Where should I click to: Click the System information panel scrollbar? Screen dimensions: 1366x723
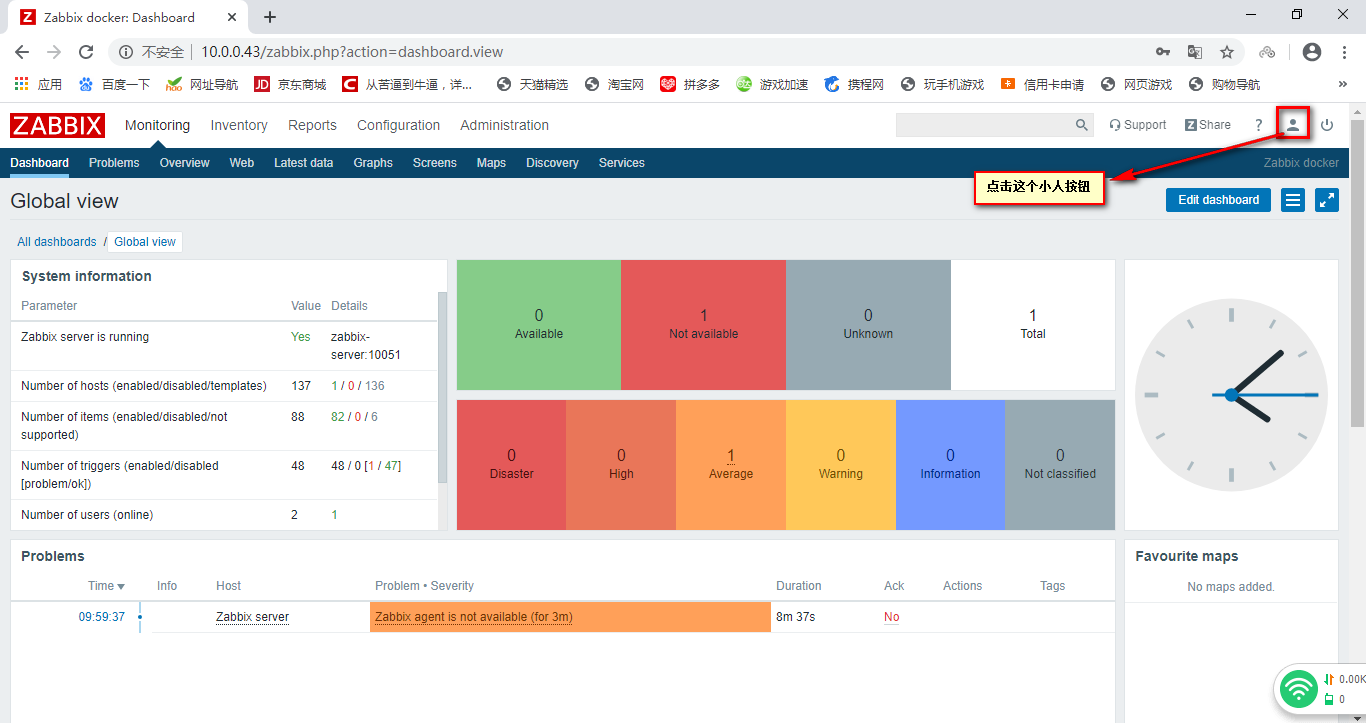(442, 390)
